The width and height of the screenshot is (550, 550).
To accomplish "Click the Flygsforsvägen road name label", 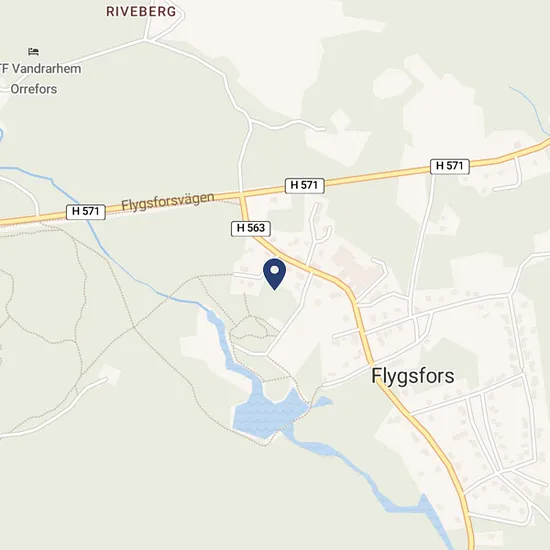I will (x=168, y=201).
